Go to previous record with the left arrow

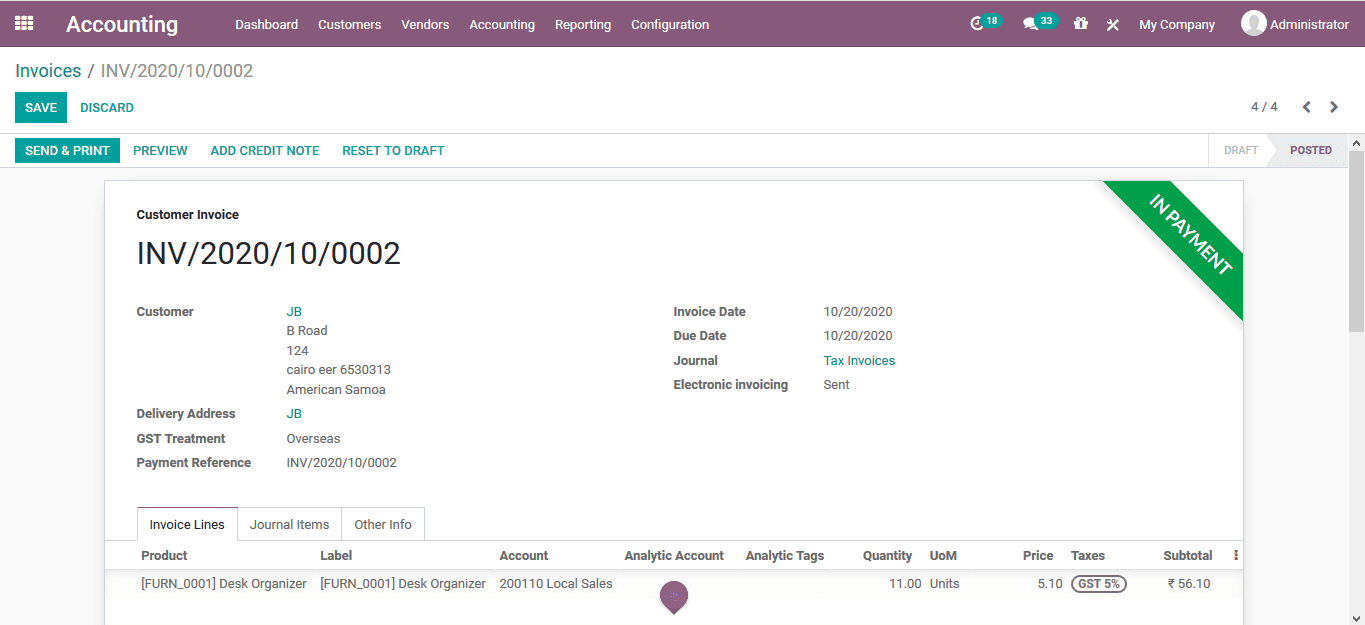coord(1306,106)
